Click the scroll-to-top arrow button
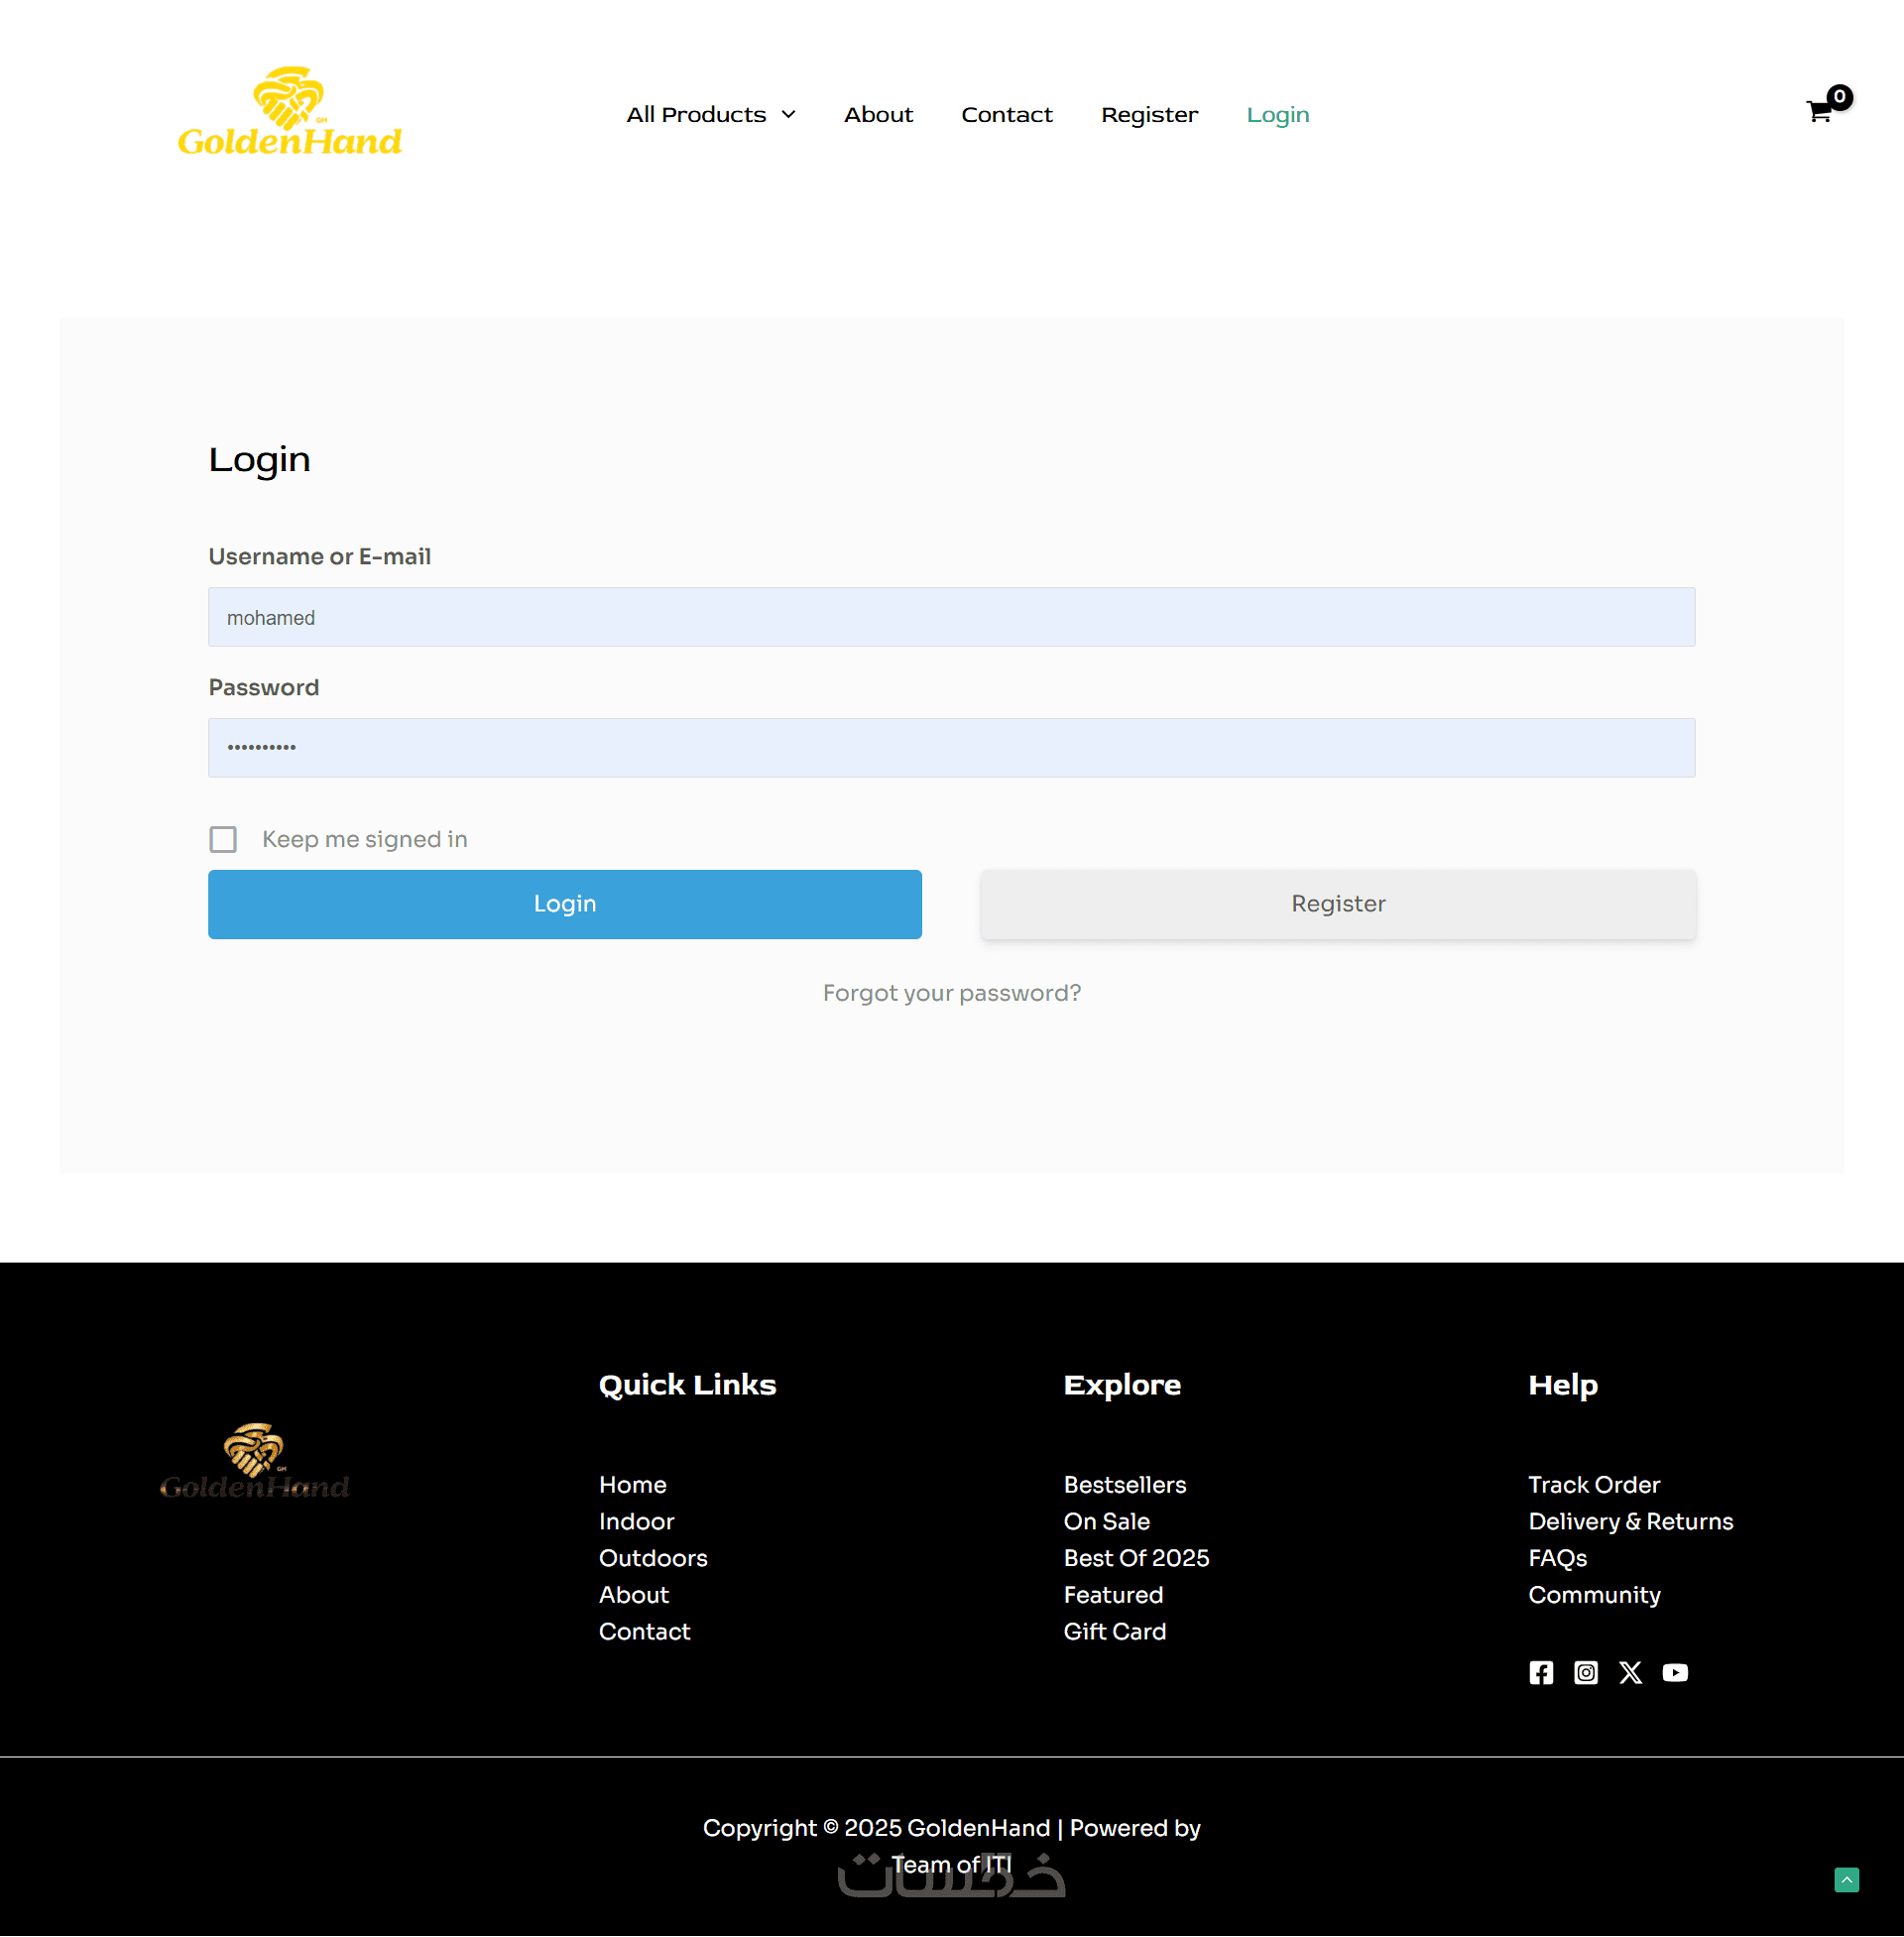1904x1937 pixels. [1846, 1879]
